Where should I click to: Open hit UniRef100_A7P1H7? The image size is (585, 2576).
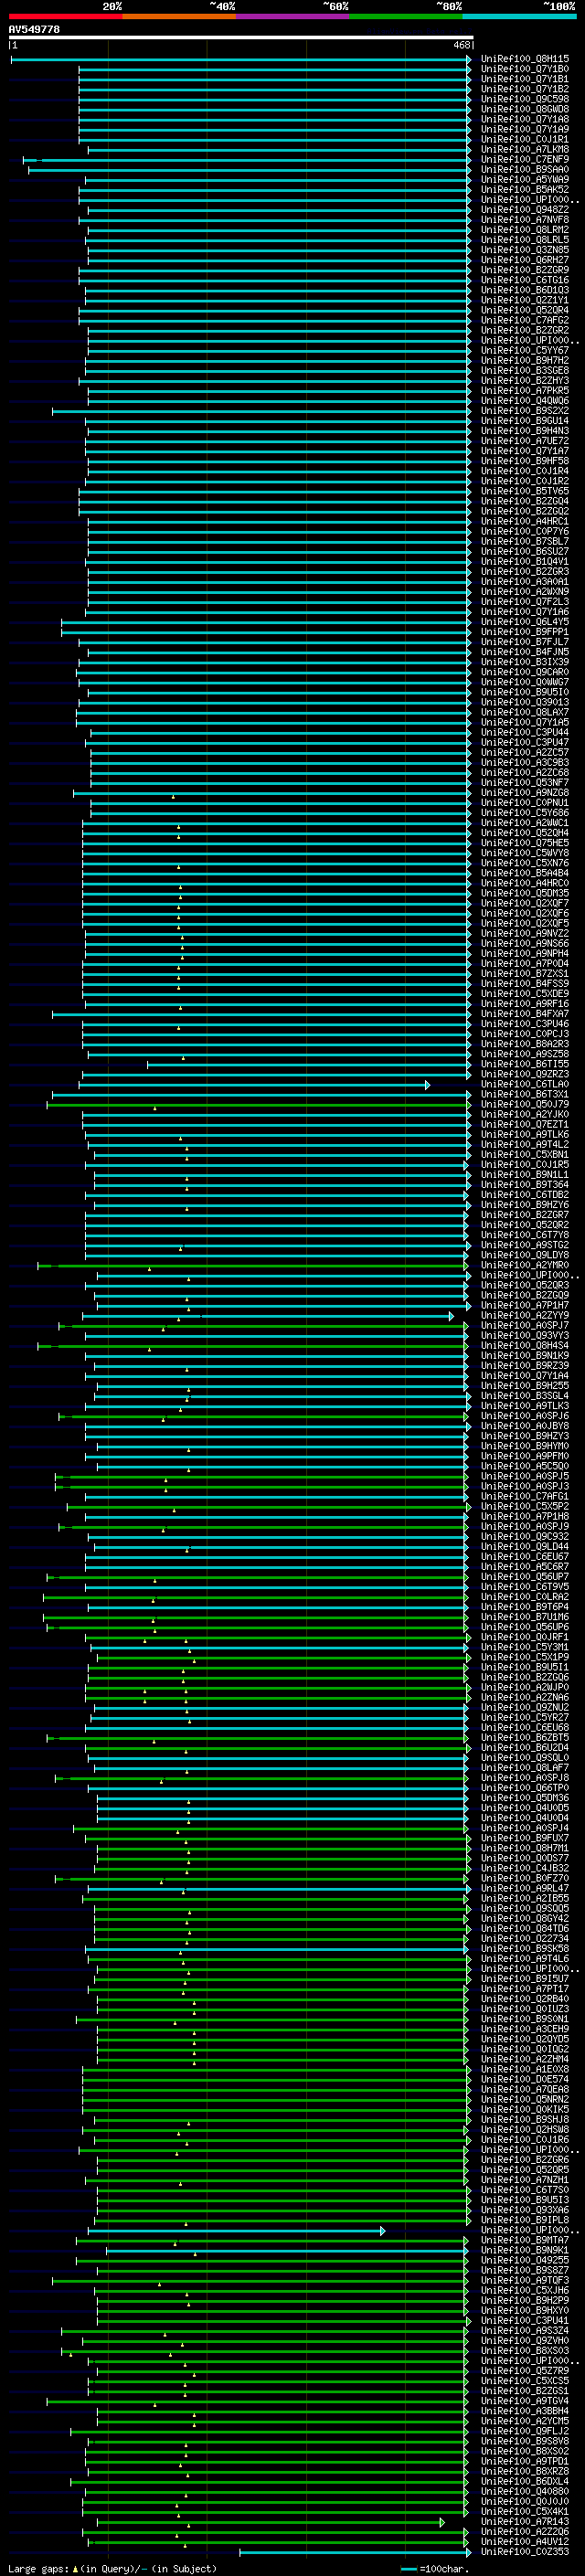(525, 1305)
